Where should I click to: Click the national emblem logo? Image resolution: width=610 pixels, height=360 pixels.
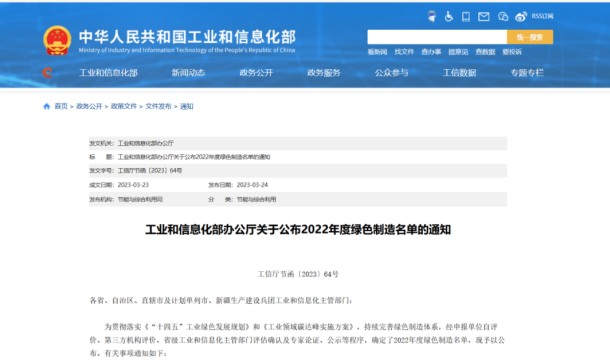(x=57, y=40)
